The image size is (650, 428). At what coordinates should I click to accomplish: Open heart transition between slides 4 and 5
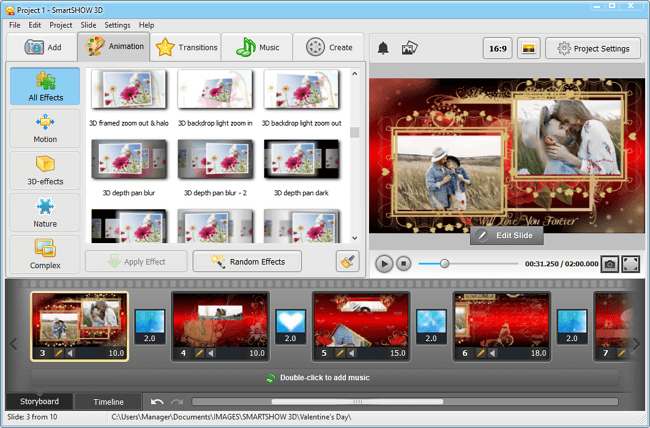[x=291, y=326]
